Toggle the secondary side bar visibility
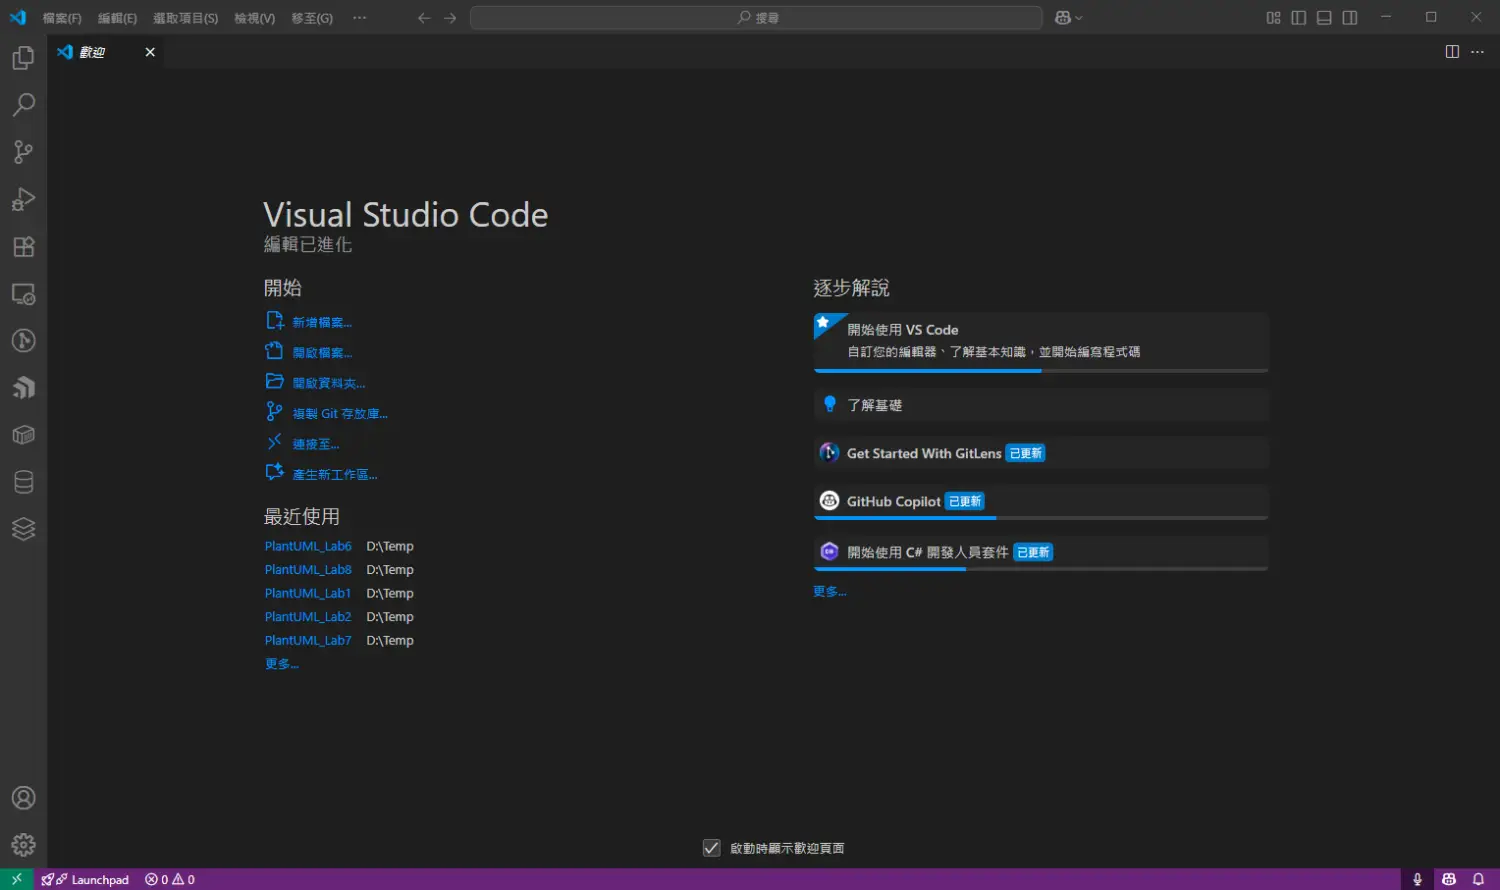This screenshot has width=1500, height=890. click(1350, 18)
